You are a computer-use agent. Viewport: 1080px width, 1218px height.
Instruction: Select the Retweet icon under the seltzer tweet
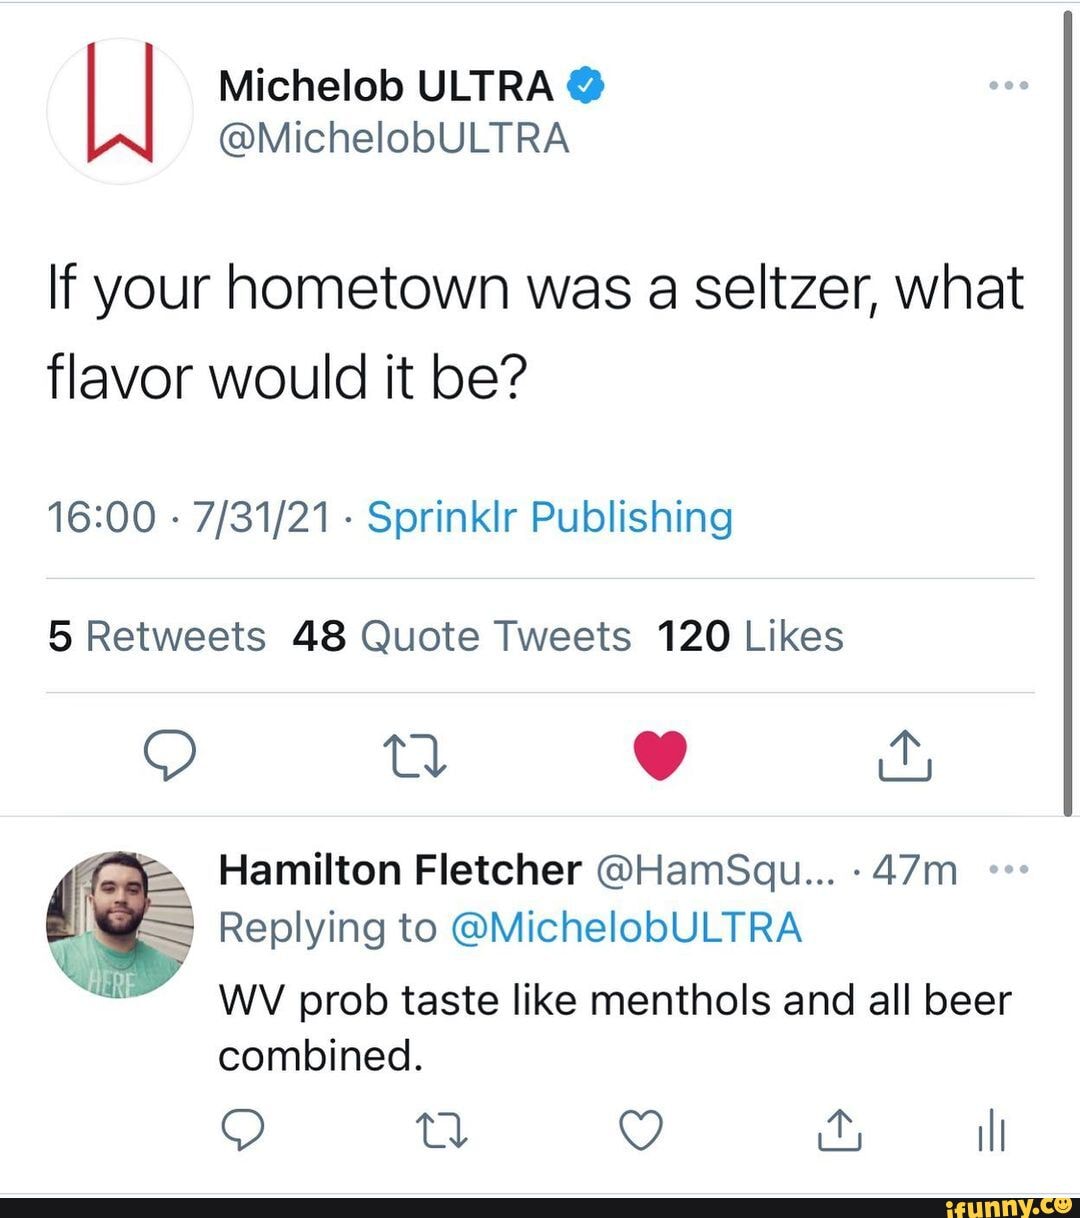tap(416, 756)
